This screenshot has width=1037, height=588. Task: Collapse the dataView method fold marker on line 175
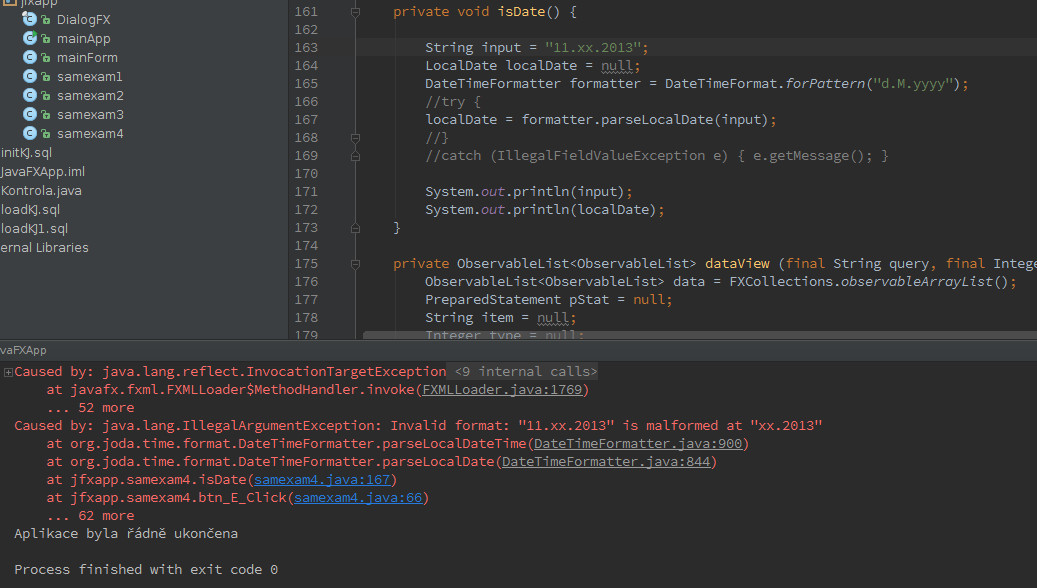click(355, 264)
